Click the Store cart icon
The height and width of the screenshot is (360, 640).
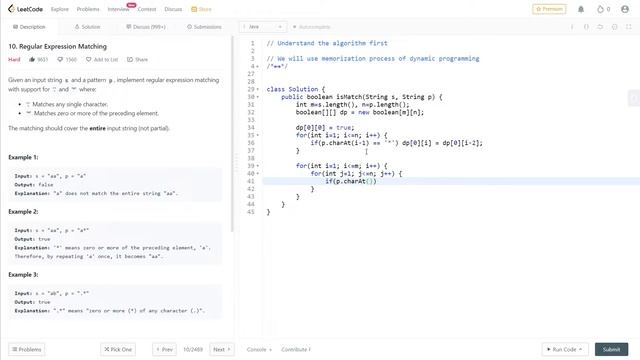(194, 9)
